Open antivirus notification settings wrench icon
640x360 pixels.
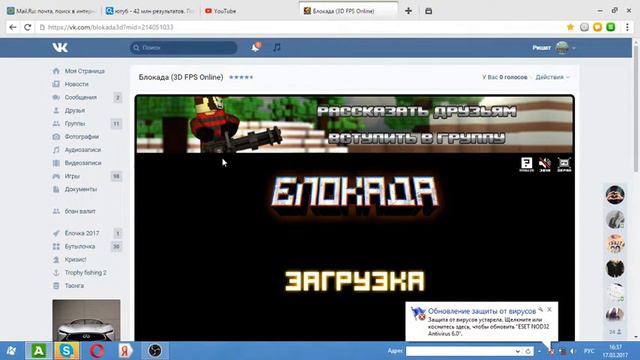click(x=540, y=310)
